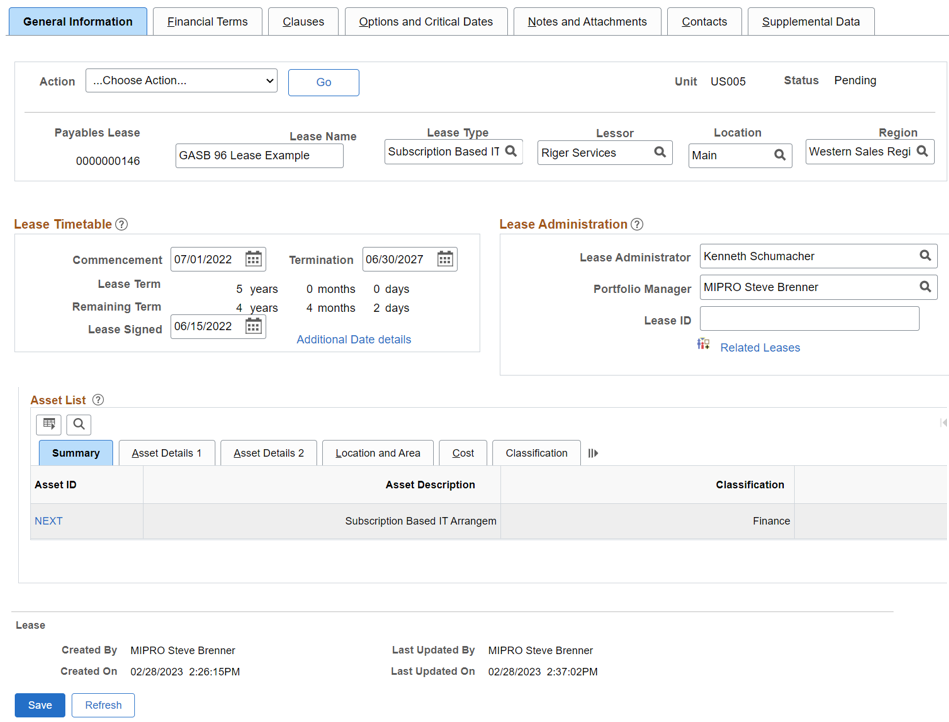Open the Termination date calendar picker
949x722 pixels.
pyautogui.click(x=445, y=260)
